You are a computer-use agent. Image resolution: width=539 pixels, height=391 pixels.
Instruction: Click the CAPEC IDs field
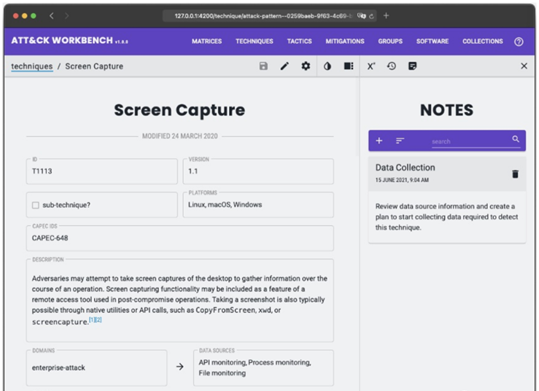pos(180,238)
